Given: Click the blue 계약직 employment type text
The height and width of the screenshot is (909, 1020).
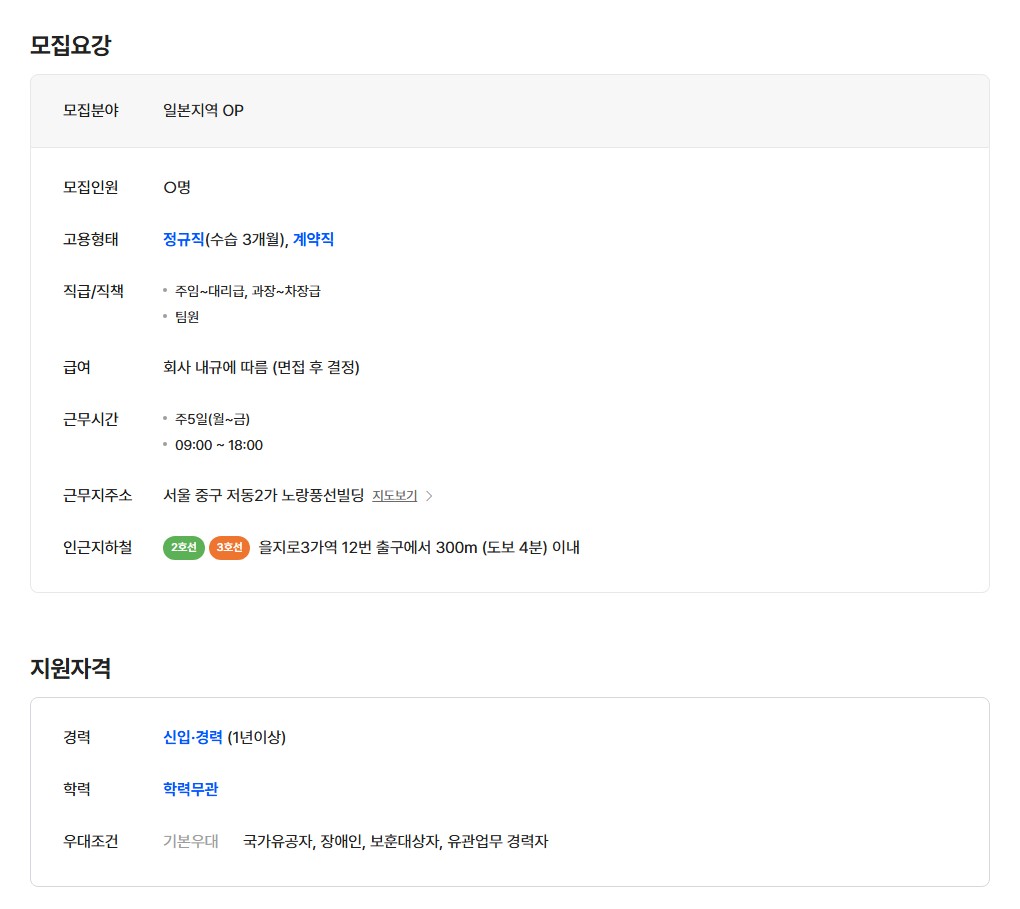Looking at the screenshot, I should 313,239.
